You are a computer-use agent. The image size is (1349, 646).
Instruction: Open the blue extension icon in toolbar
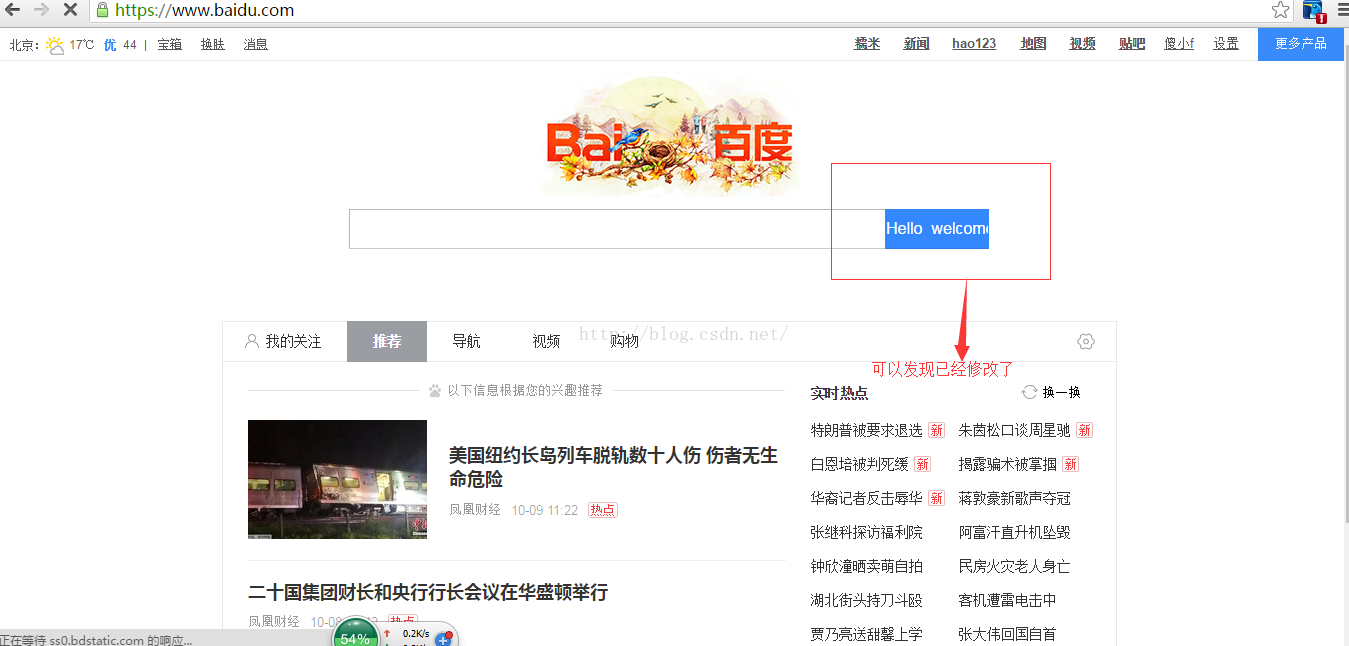[1313, 11]
